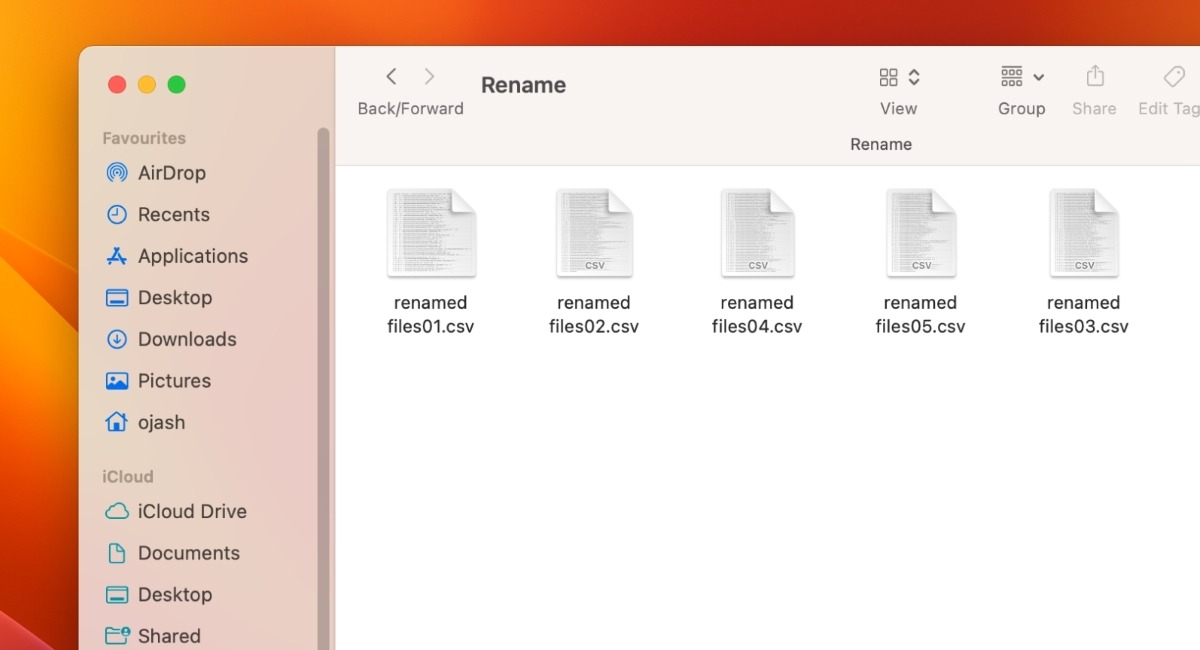This screenshot has width=1200, height=650.
Task: Select the renamed files01.csv file
Action: click(431, 232)
